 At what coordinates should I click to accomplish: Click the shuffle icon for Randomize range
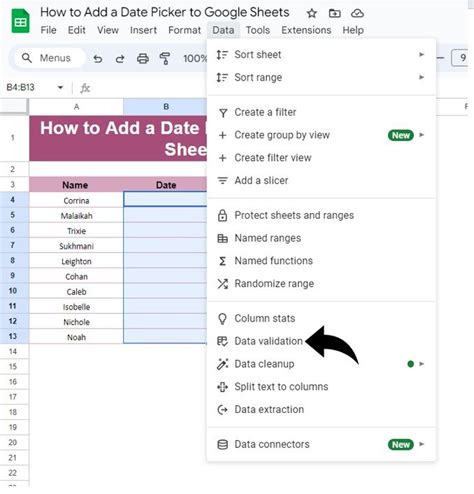tap(223, 284)
